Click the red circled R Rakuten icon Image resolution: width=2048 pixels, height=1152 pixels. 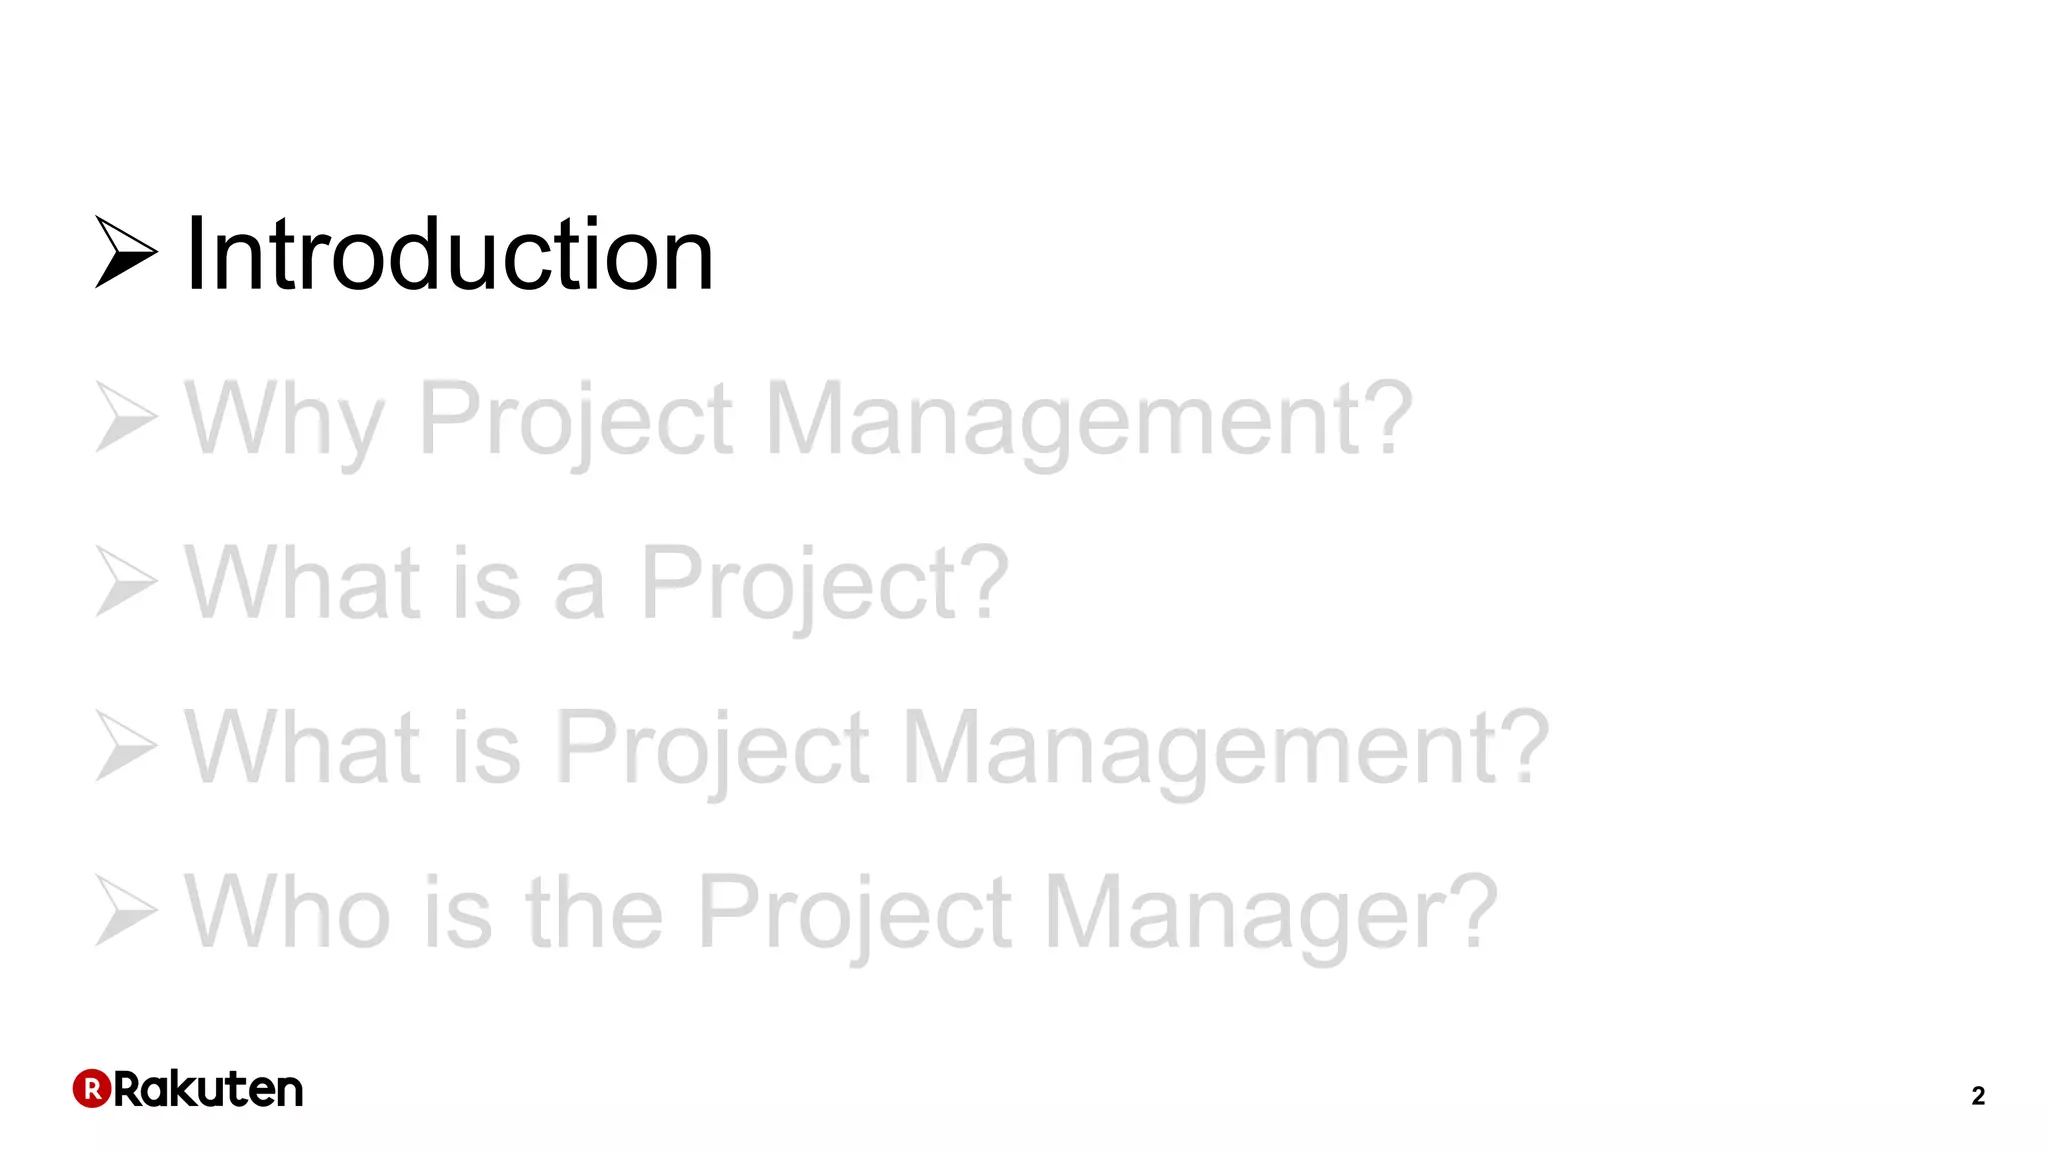pyautogui.click(x=92, y=1088)
